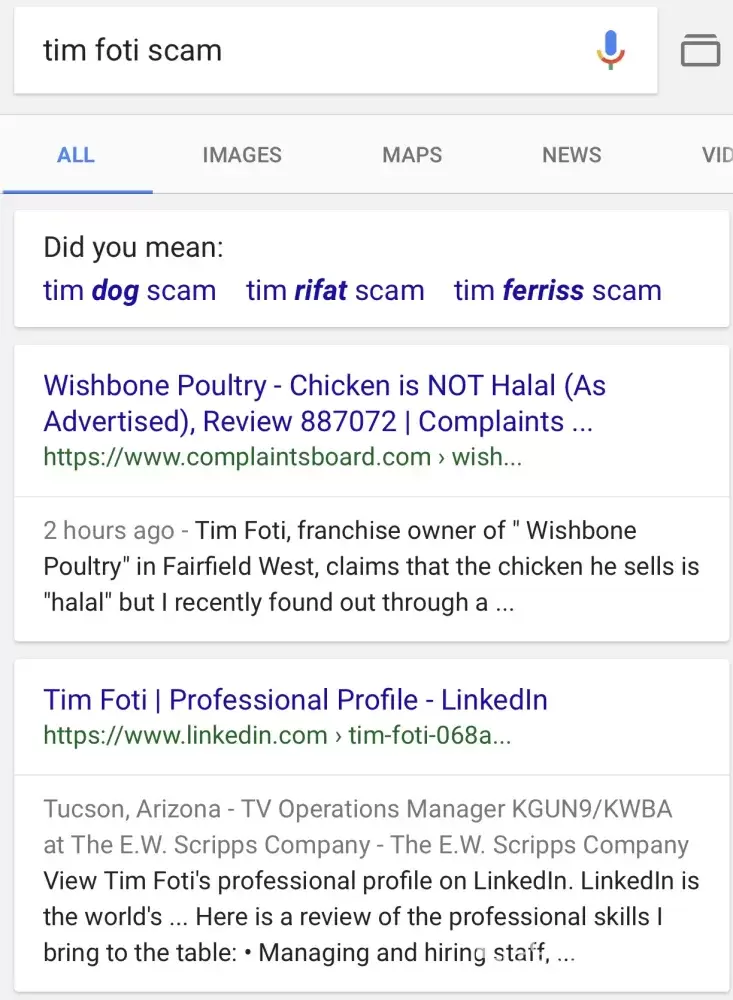Select the NEWS tab

pyautogui.click(x=572, y=155)
